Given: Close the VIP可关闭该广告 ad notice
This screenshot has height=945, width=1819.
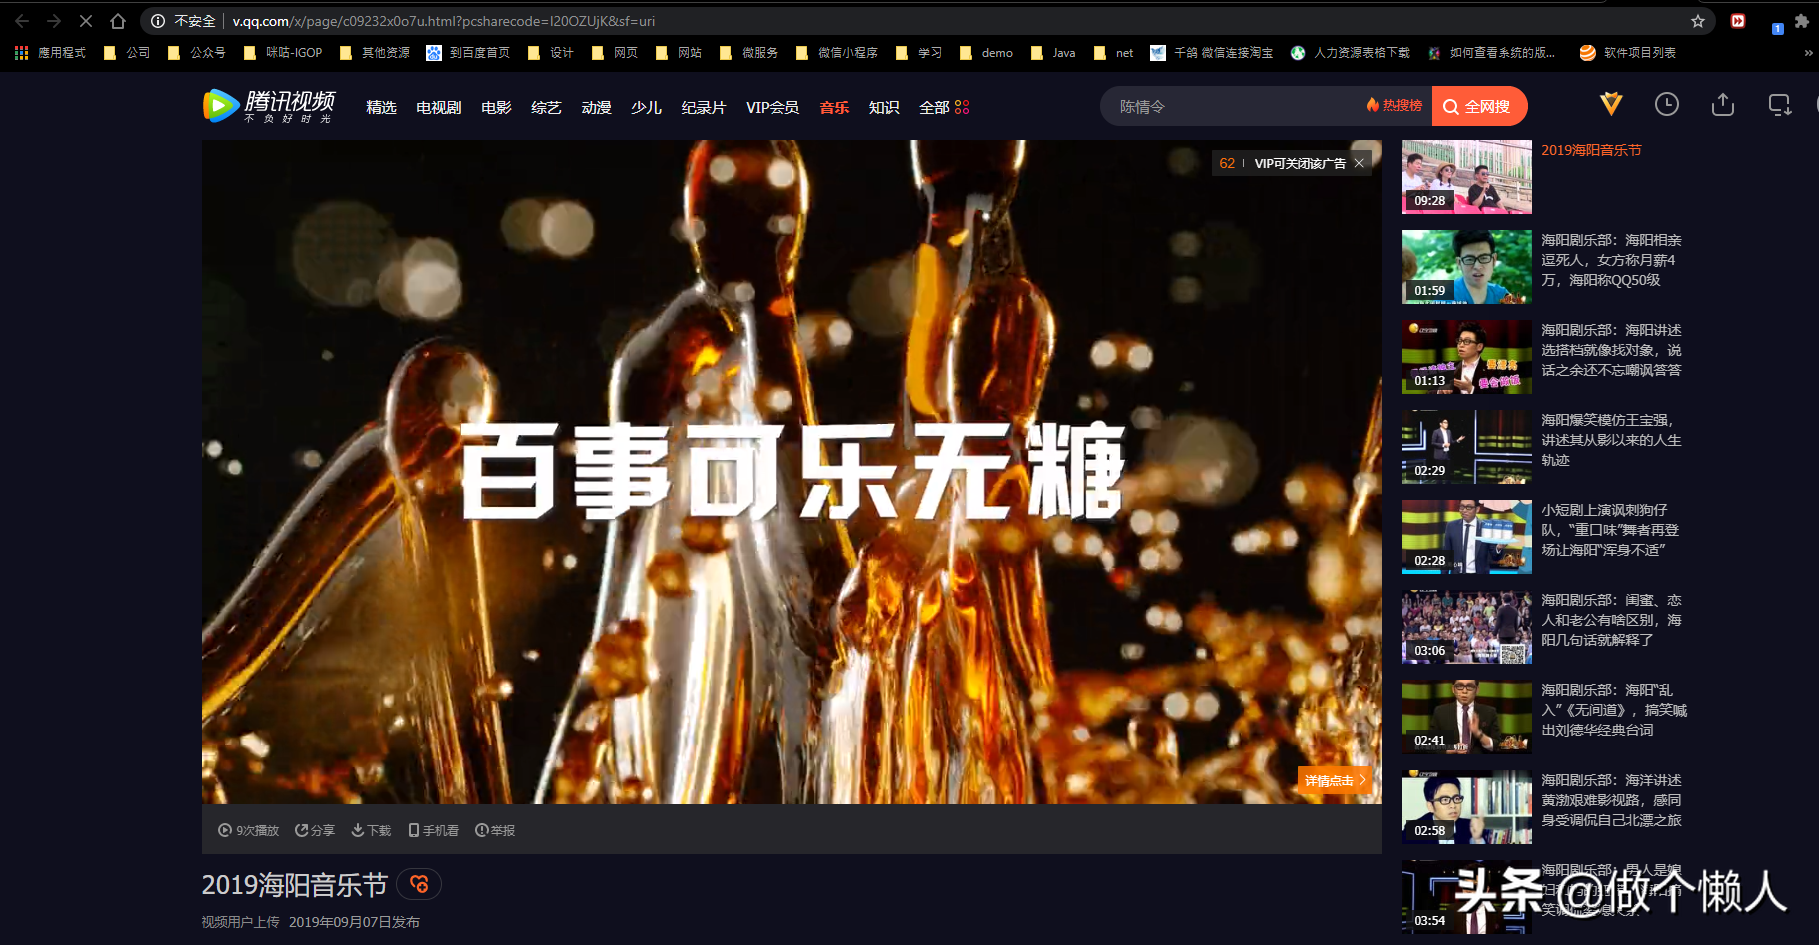Looking at the screenshot, I should point(1359,162).
